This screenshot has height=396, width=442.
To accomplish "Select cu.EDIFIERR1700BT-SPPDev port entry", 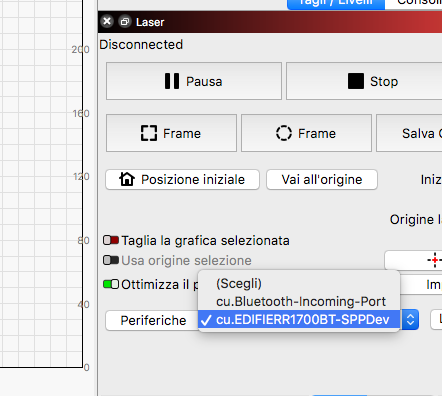I will pos(299,320).
